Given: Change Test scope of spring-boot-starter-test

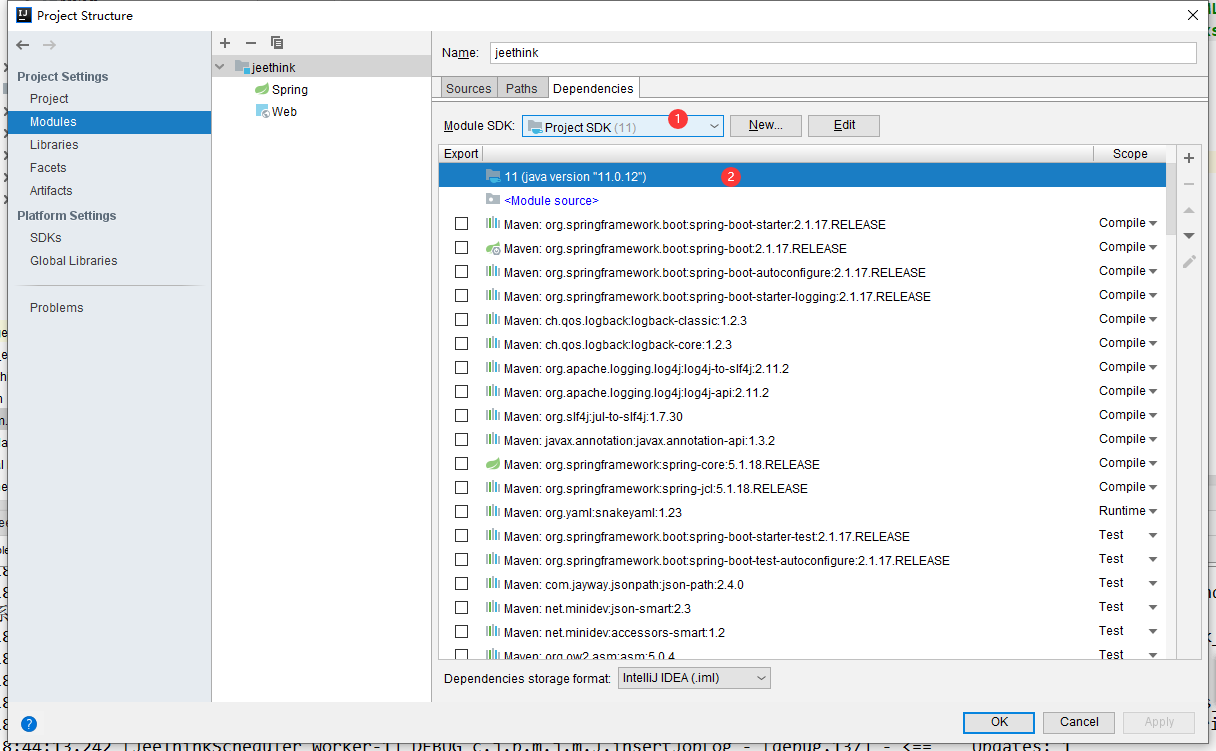Looking at the screenshot, I should tap(1128, 535).
